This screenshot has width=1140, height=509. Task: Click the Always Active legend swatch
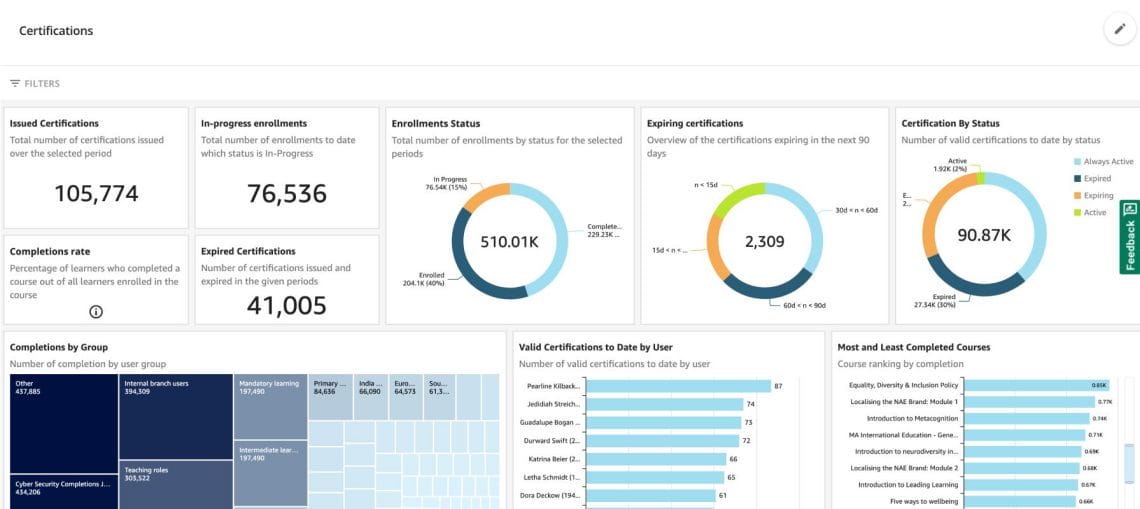[1077, 161]
